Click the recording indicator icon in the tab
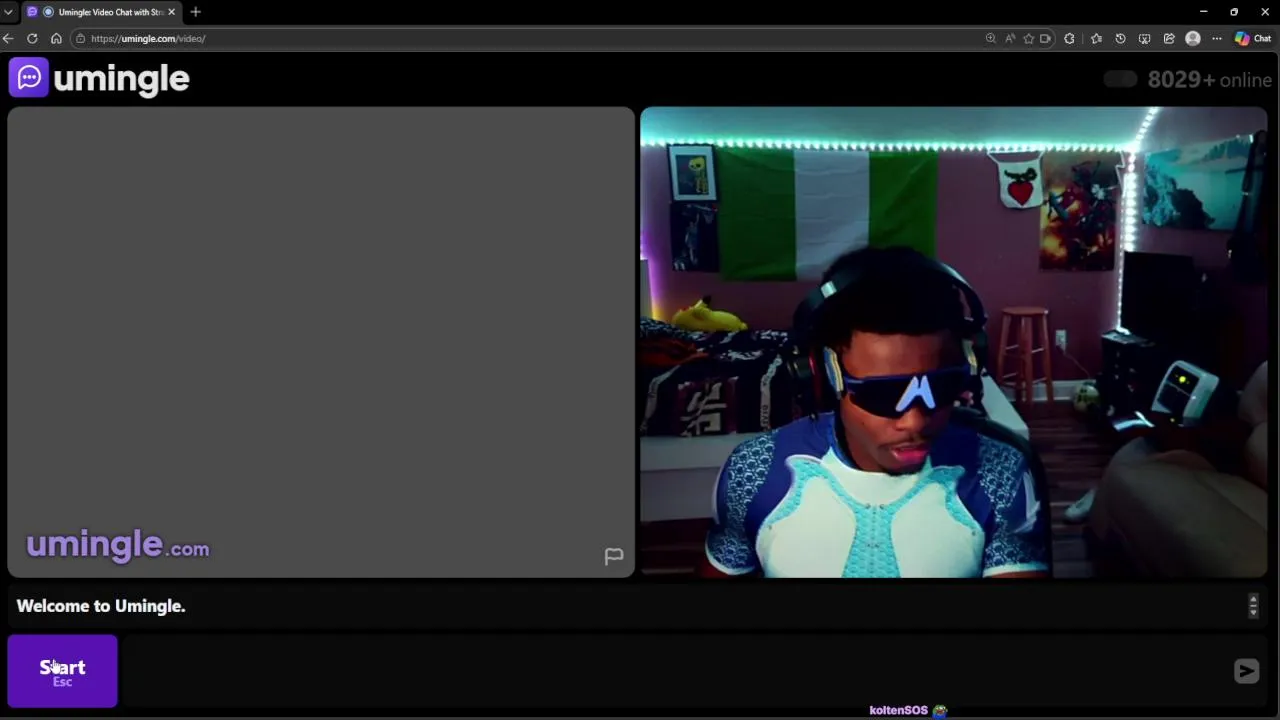1280x720 pixels. click(x=48, y=12)
